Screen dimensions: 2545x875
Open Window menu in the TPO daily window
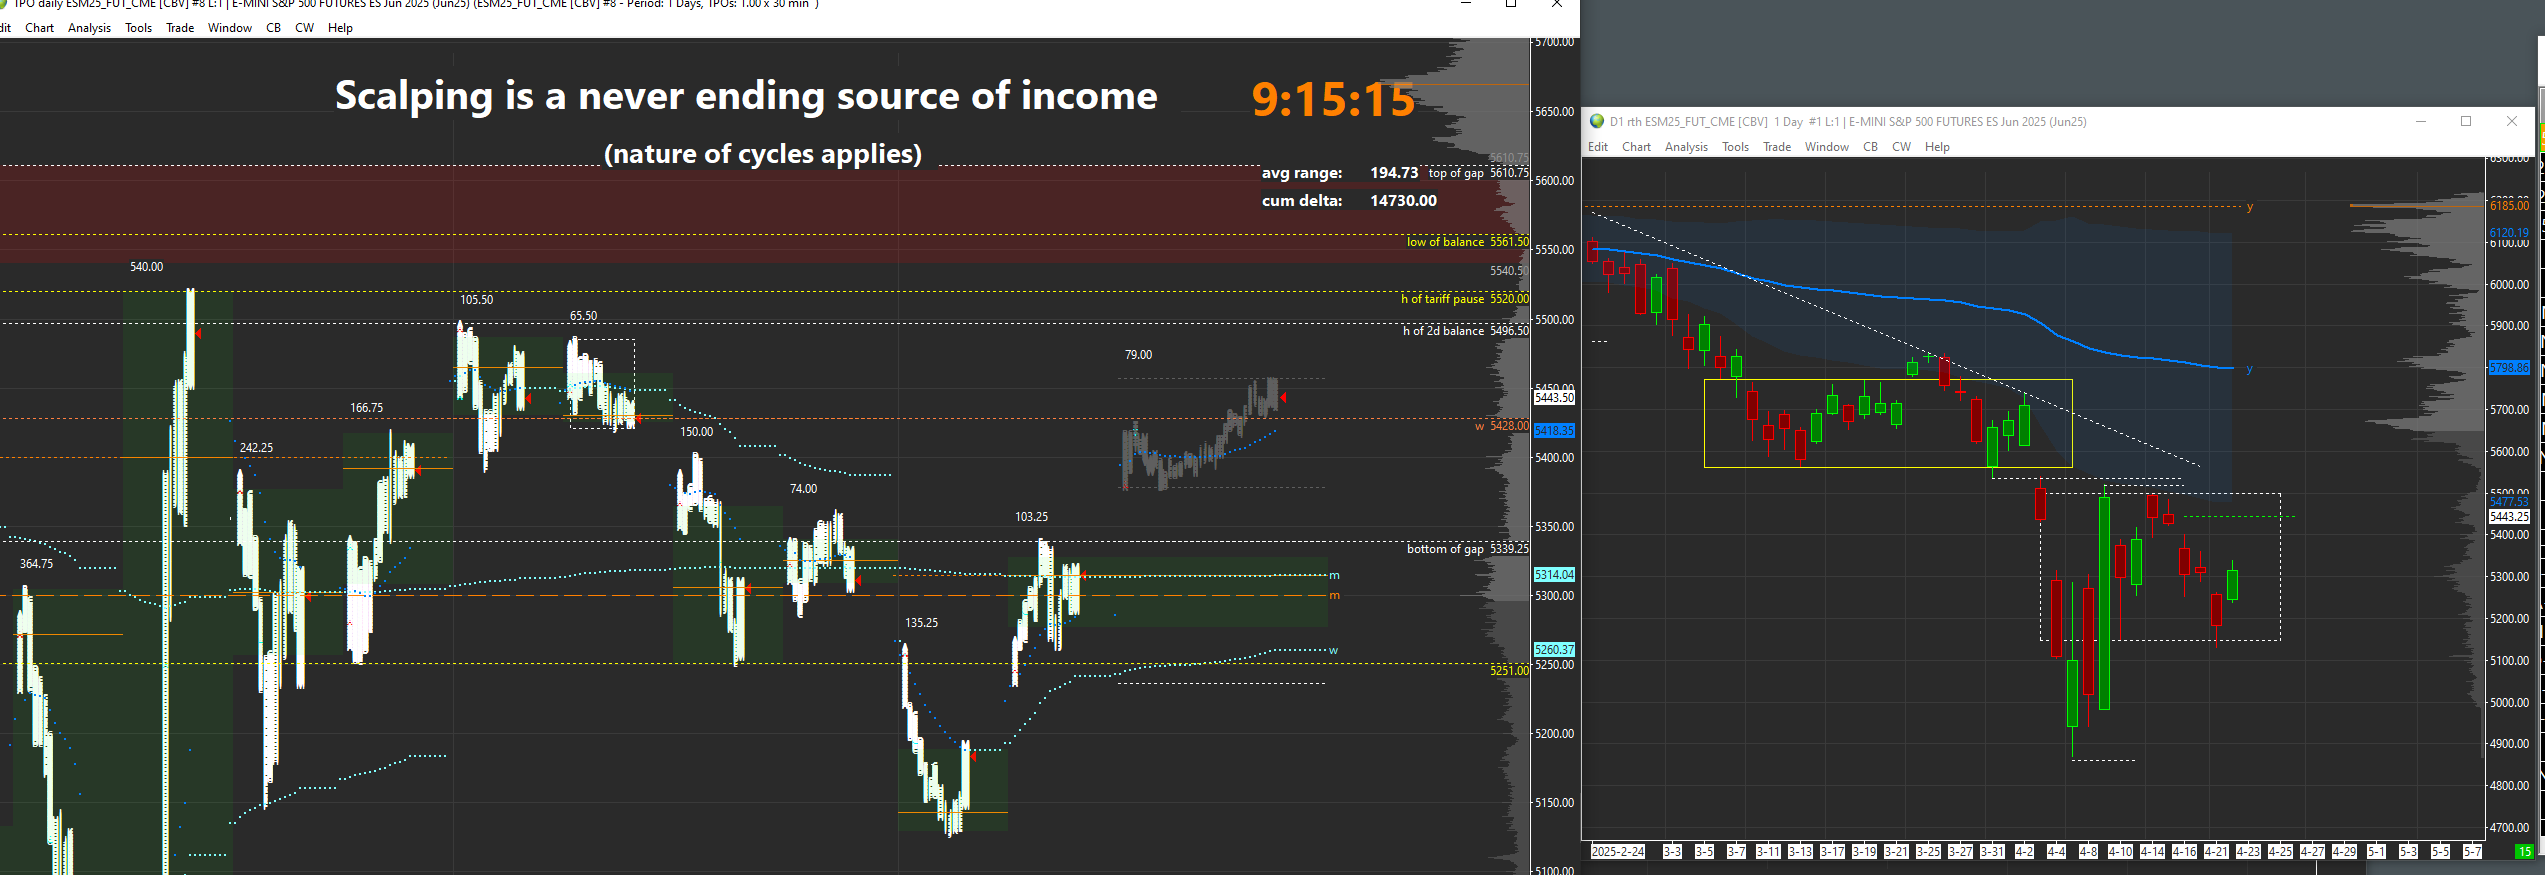(x=230, y=28)
